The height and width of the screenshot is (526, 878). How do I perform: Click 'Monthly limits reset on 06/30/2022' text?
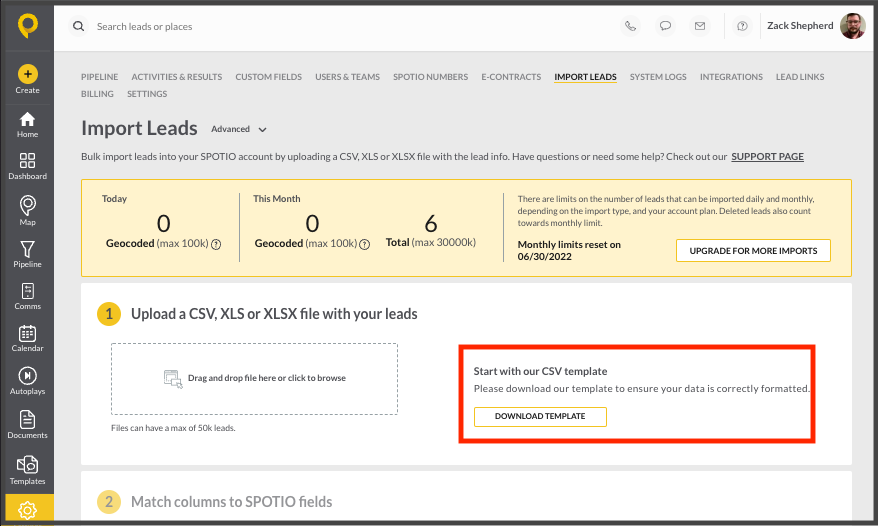pyautogui.click(x=569, y=250)
